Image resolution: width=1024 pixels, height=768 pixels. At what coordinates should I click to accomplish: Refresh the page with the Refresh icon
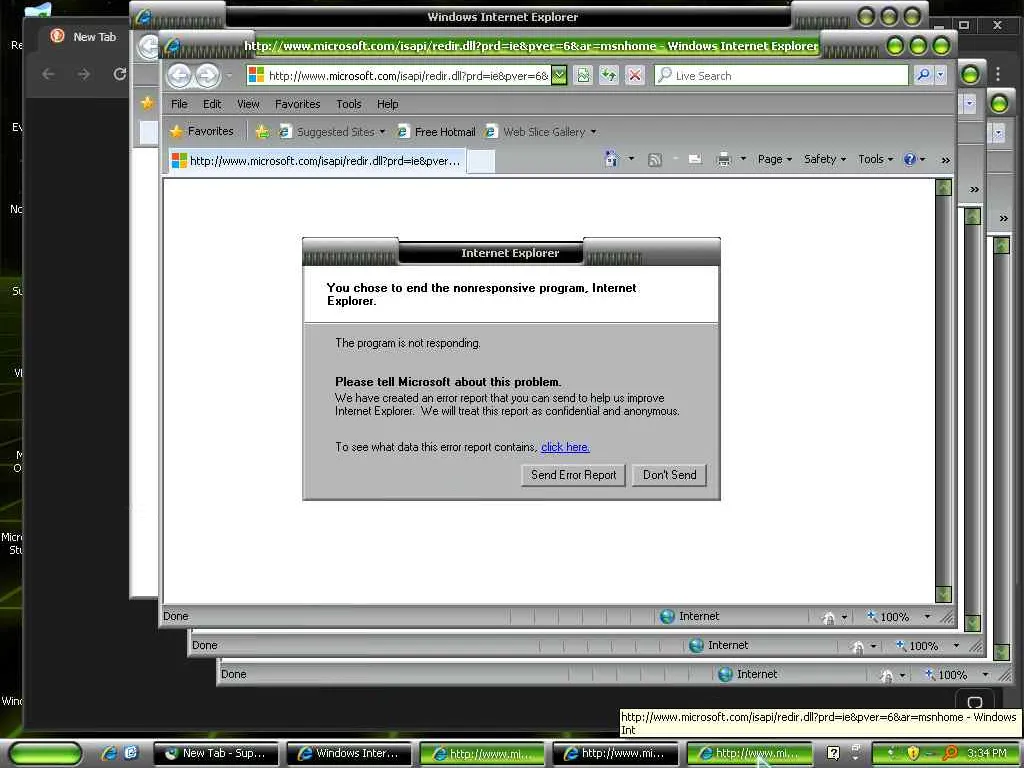(x=609, y=76)
